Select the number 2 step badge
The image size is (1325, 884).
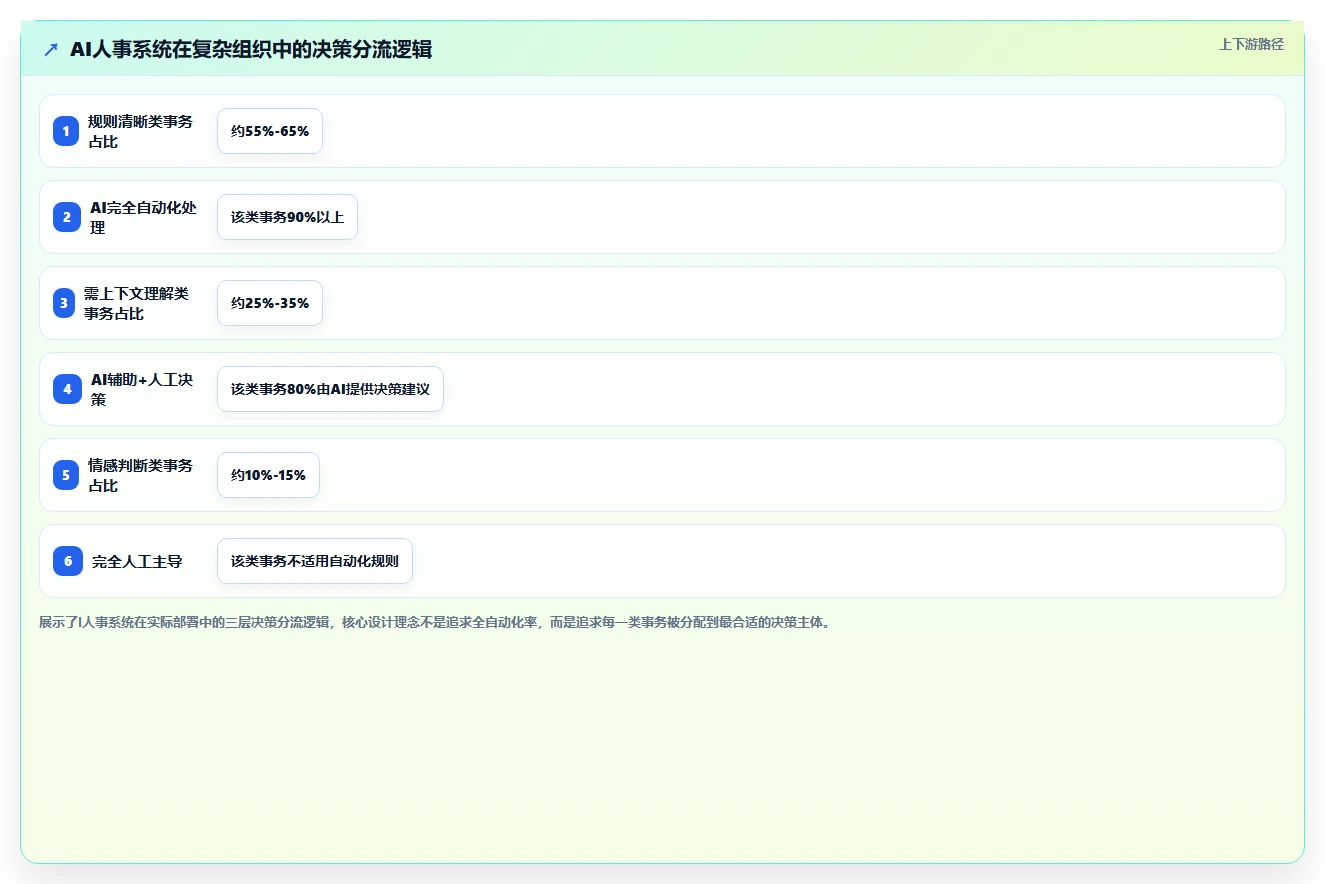[66, 217]
